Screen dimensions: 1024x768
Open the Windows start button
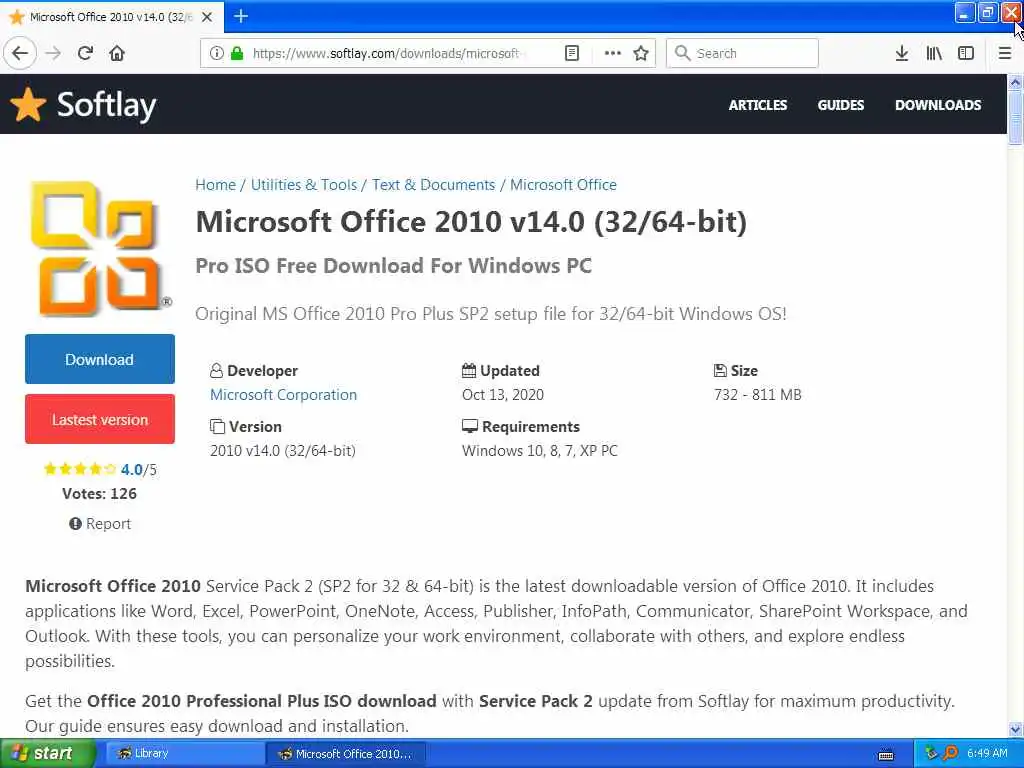[48, 754]
